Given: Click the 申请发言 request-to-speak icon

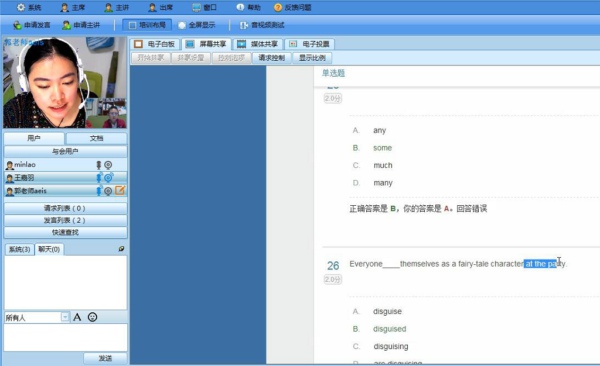Looking at the screenshot, I should [17, 25].
